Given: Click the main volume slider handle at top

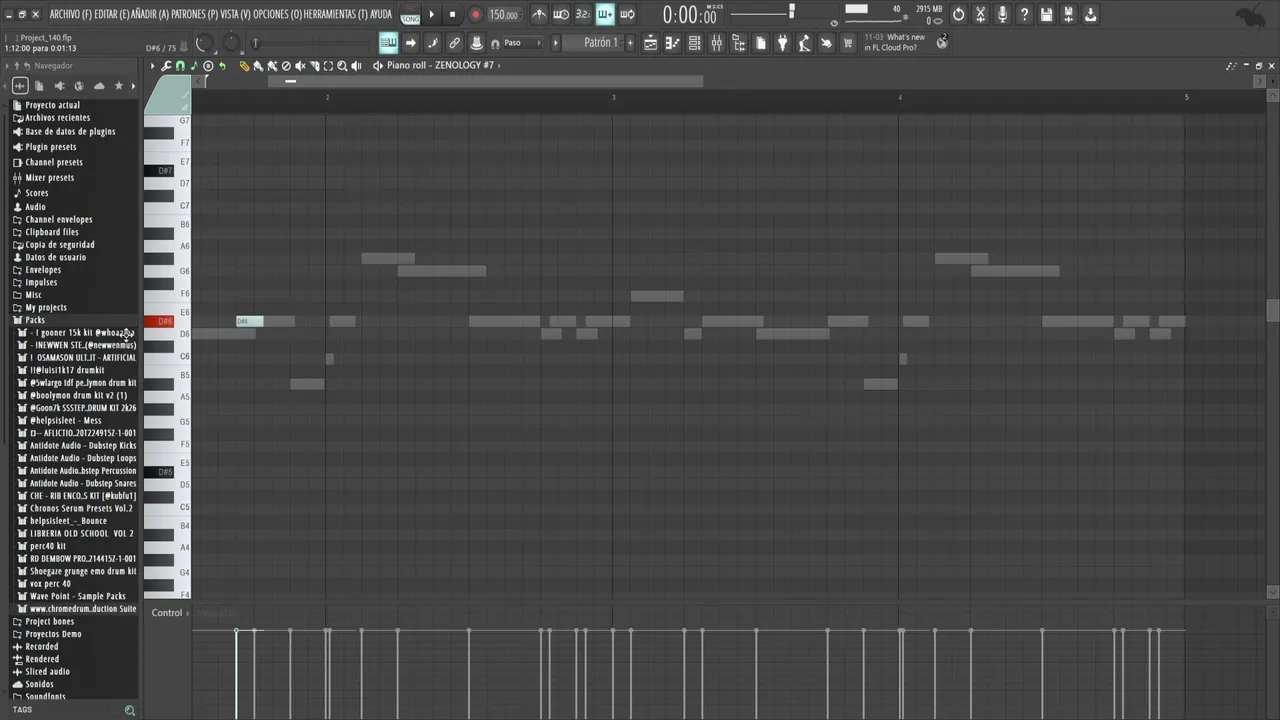Looking at the screenshot, I should click(791, 11).
